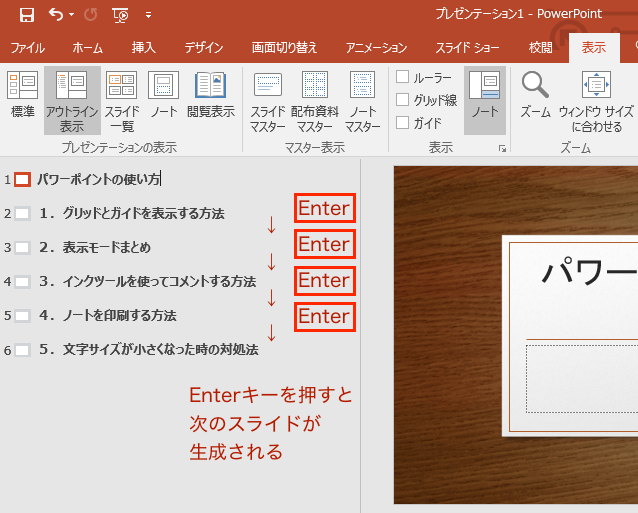Expand Customize Quick Access Toolbar dropdown

coord(148,15)
